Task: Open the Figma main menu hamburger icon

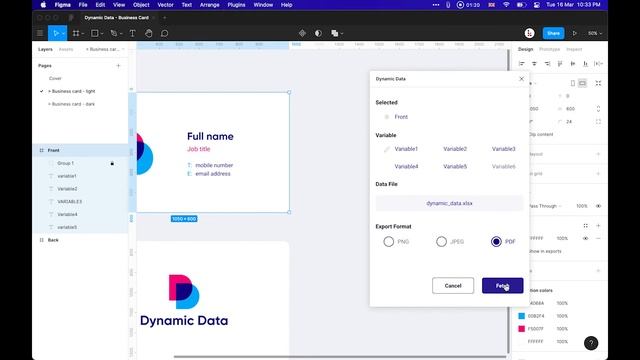Action: [40, 33]
